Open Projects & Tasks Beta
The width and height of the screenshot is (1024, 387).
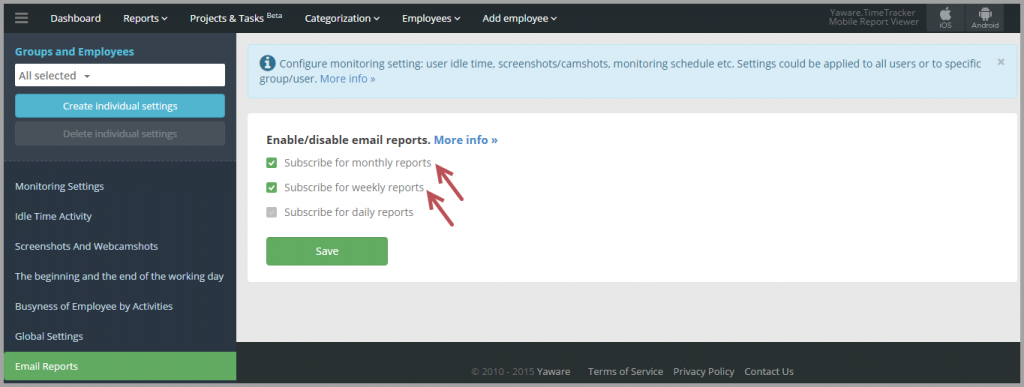tap(236, 18)
